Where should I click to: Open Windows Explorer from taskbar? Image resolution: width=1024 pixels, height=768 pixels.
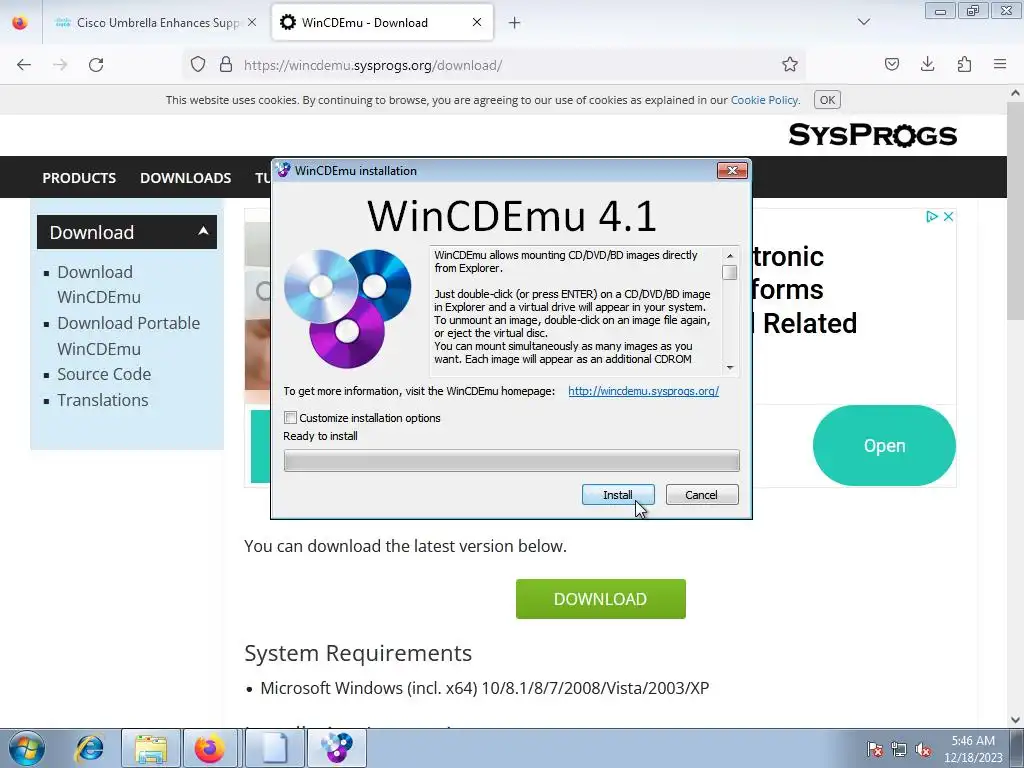[151, 748]
